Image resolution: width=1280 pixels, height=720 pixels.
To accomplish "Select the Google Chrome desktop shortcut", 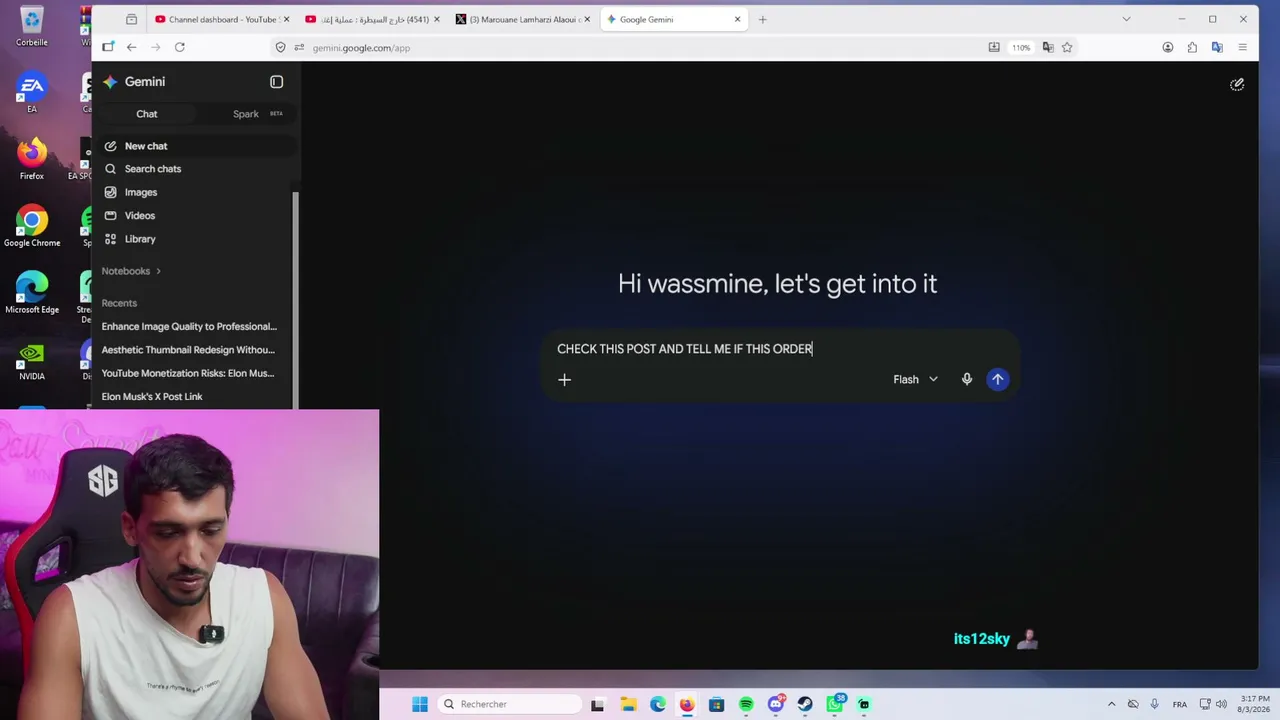I will coord(32,226).
